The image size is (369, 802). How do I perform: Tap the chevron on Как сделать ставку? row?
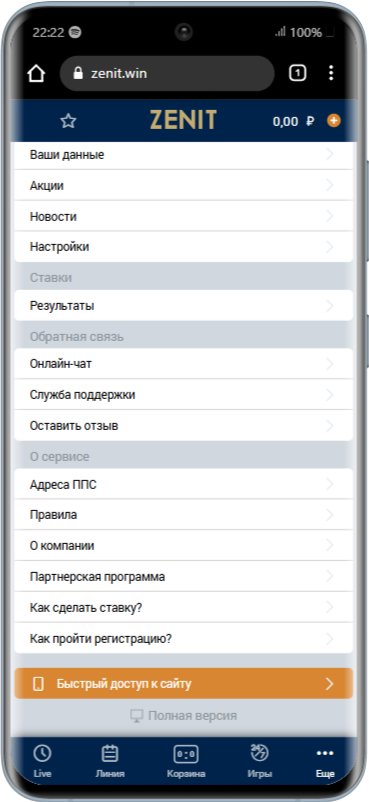(330, 608)
